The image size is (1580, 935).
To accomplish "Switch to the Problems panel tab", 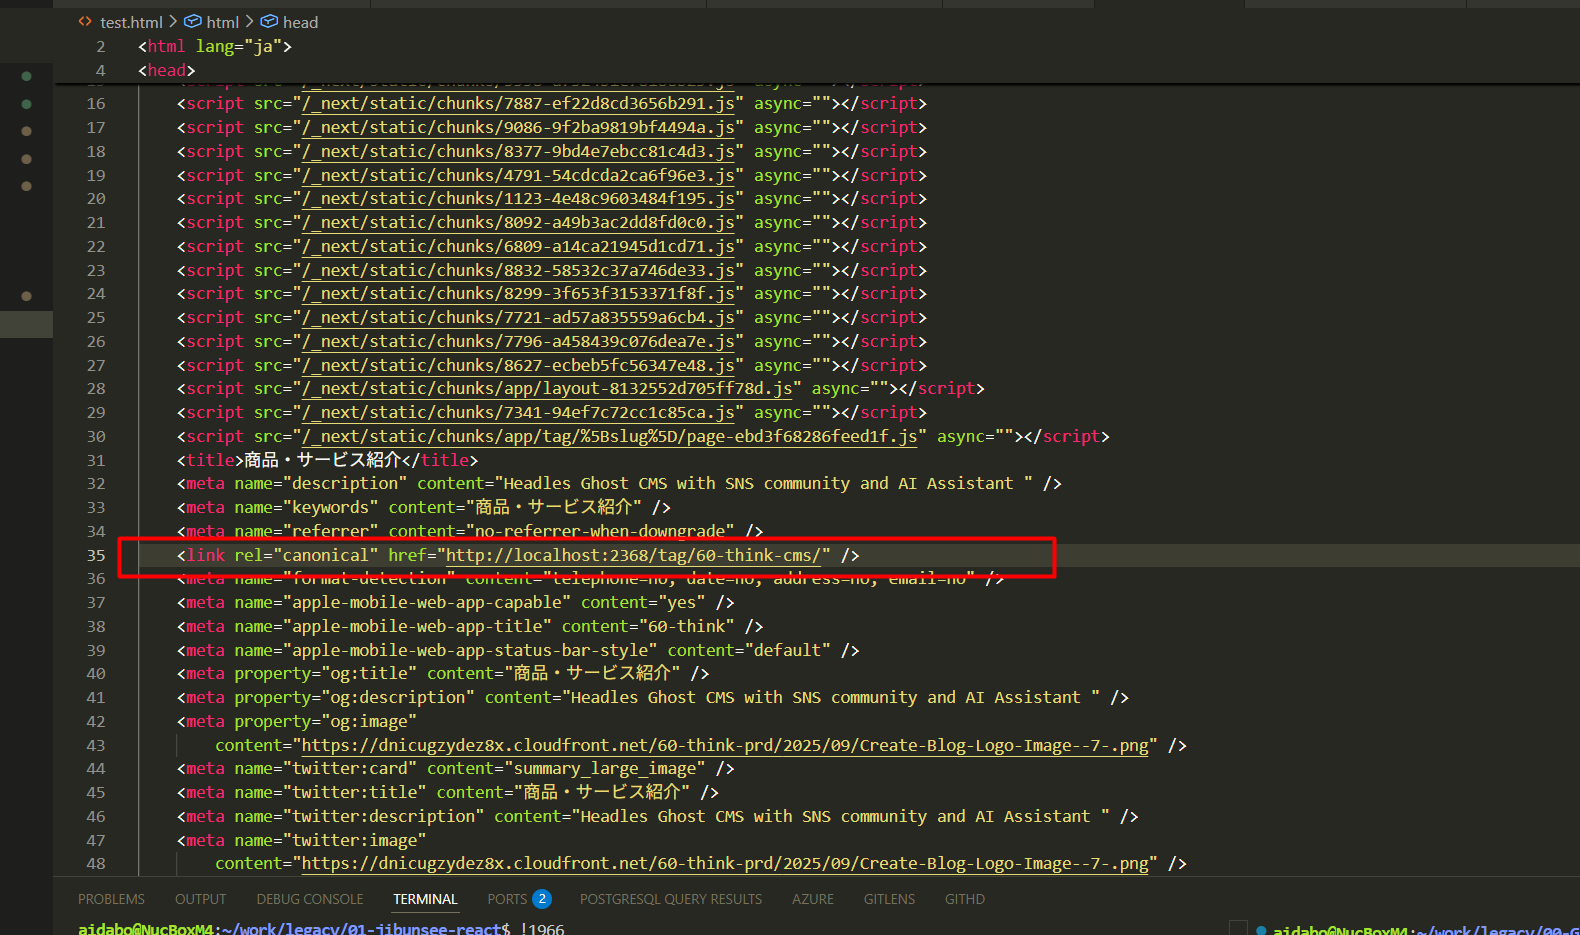I will (111, 899).
